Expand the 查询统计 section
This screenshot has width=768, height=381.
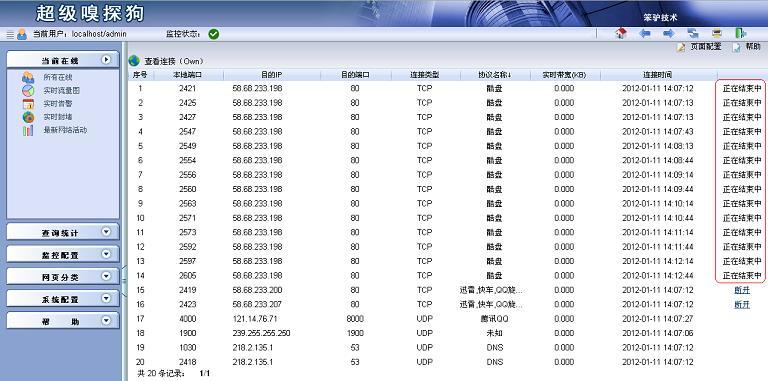pos(106,232)
